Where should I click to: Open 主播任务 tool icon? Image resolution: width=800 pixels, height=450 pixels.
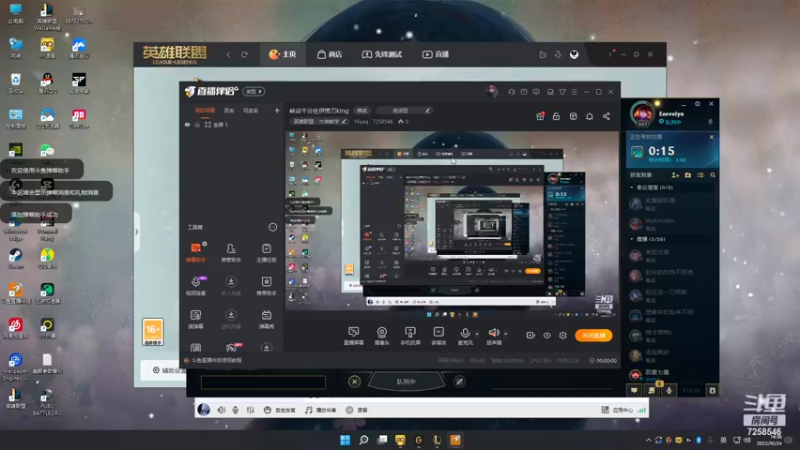pos(266,253)
